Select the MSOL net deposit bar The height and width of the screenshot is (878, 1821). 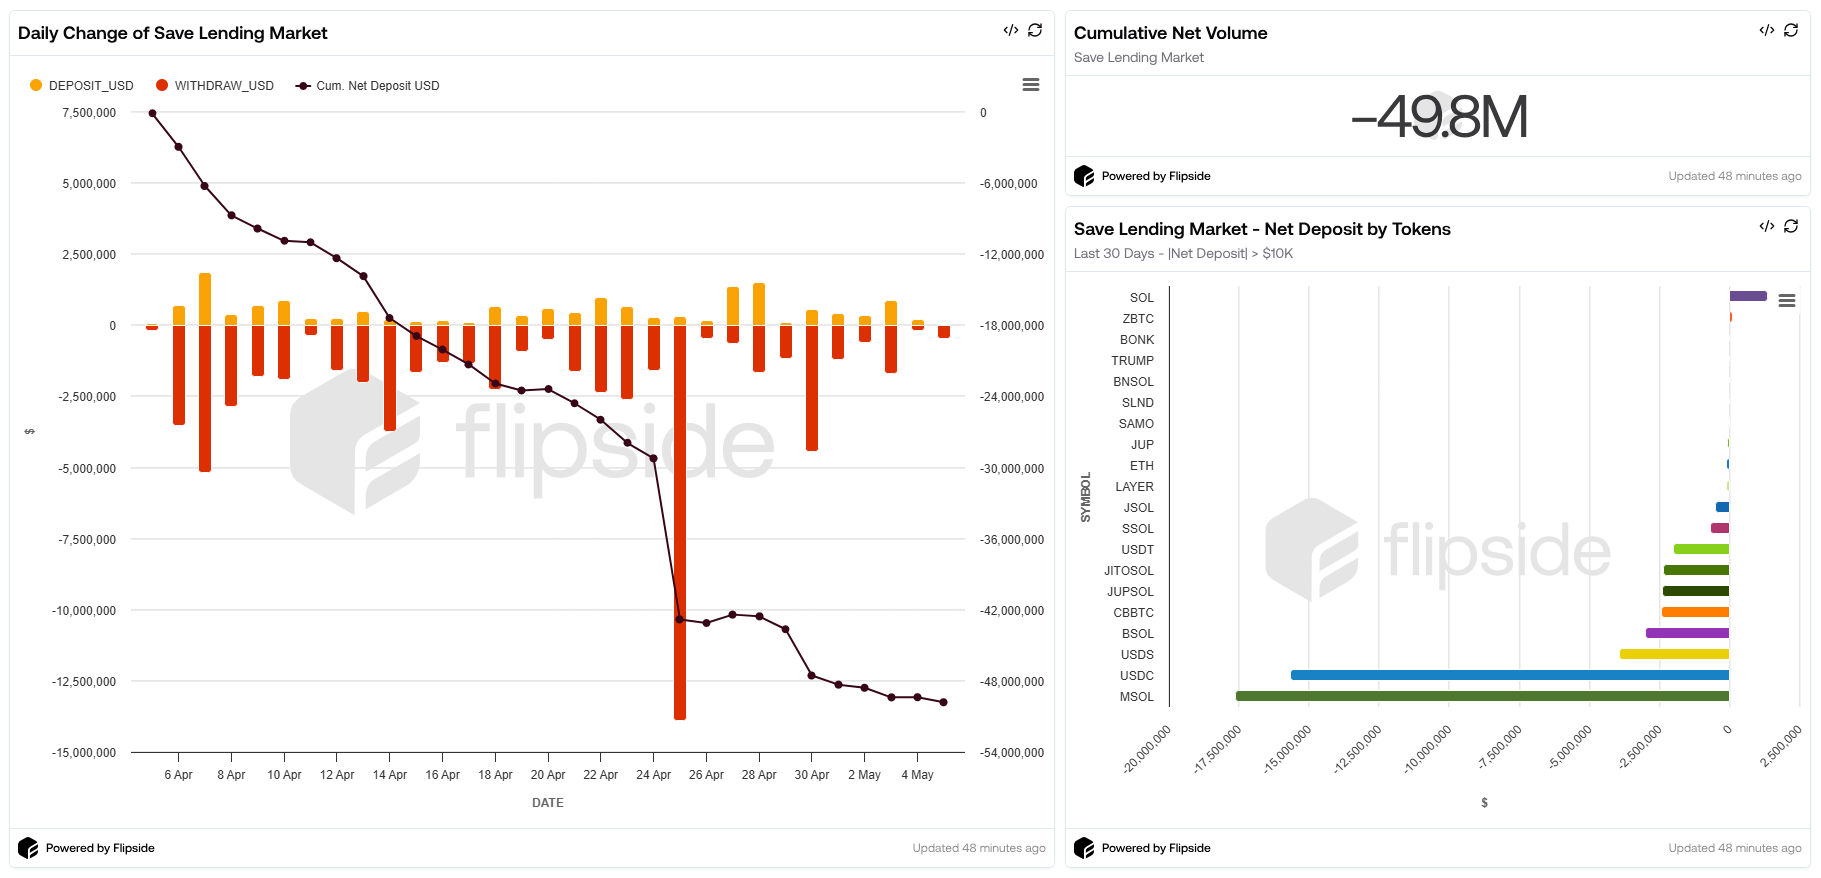pyautogui.click(x=1482, y=696)
